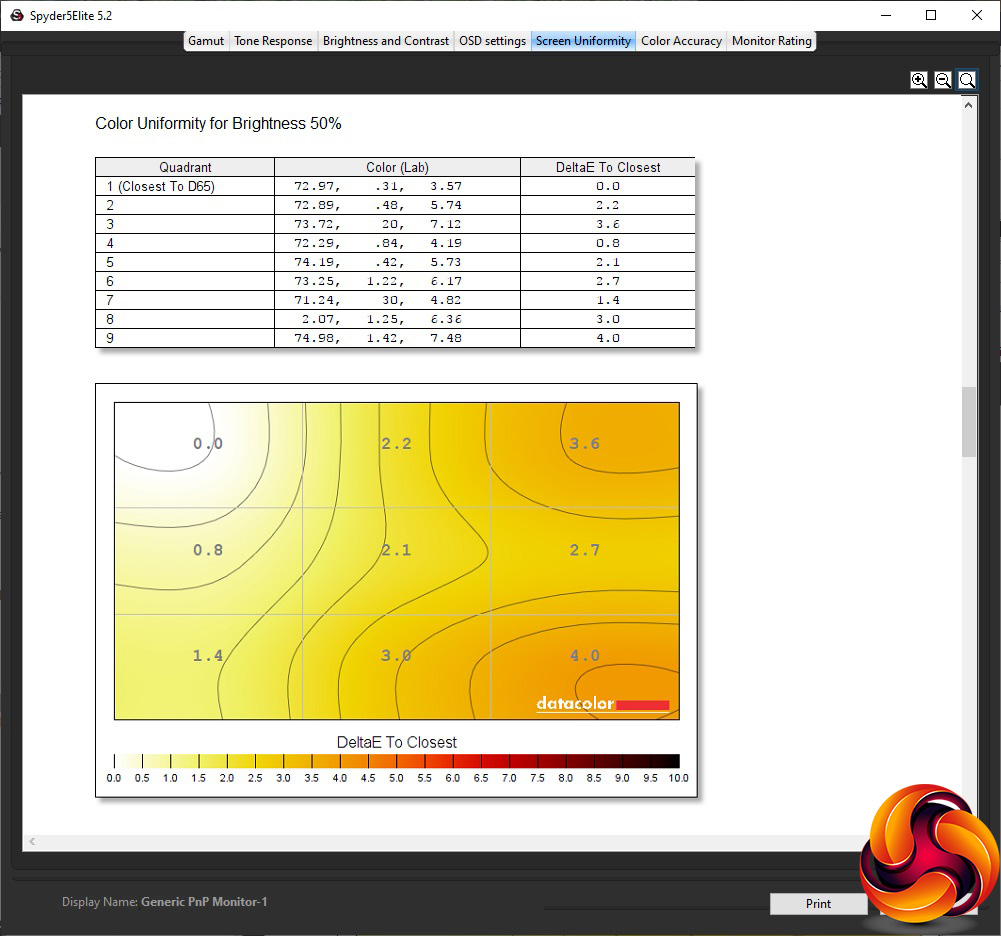Select the '1 (Closest To D65)' row

click(395, 186)
